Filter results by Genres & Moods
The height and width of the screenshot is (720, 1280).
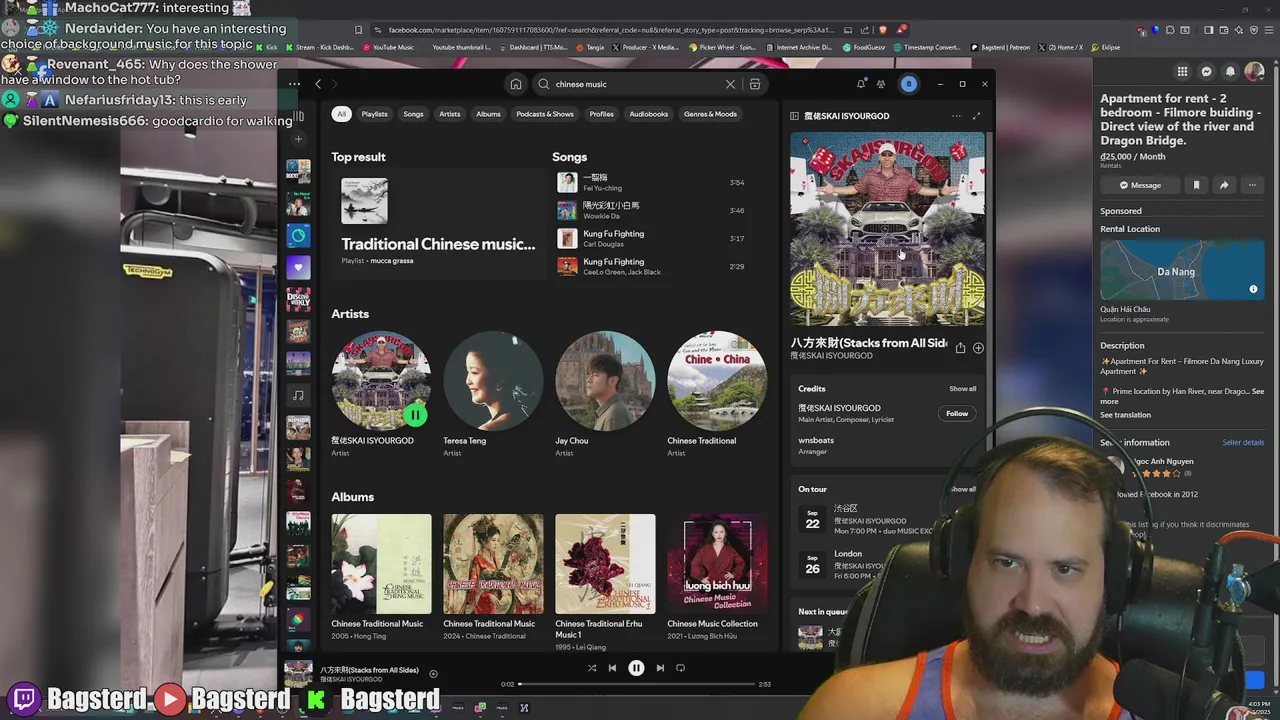coord(710,114)
